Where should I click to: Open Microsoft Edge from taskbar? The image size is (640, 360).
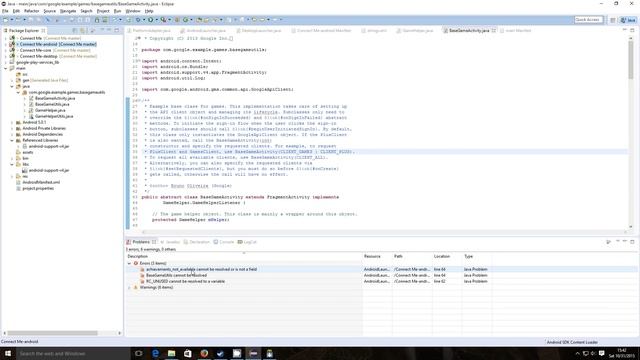tap(155, 353)
